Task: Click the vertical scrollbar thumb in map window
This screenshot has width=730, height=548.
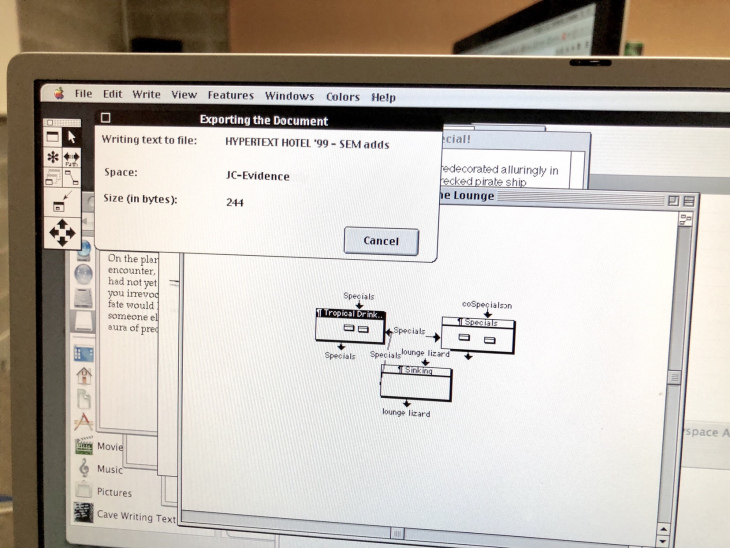Action: (x=674, y=377)
